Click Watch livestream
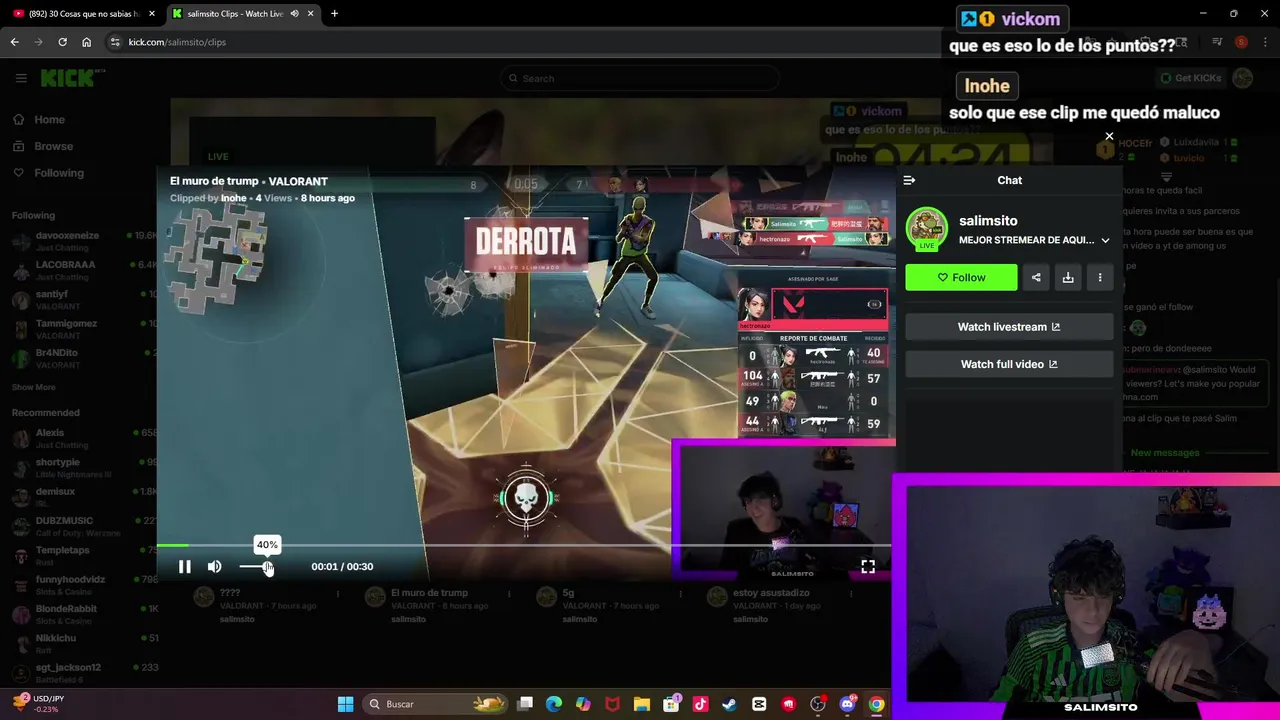The image size is (1280, 720). tap(1009, 327)
